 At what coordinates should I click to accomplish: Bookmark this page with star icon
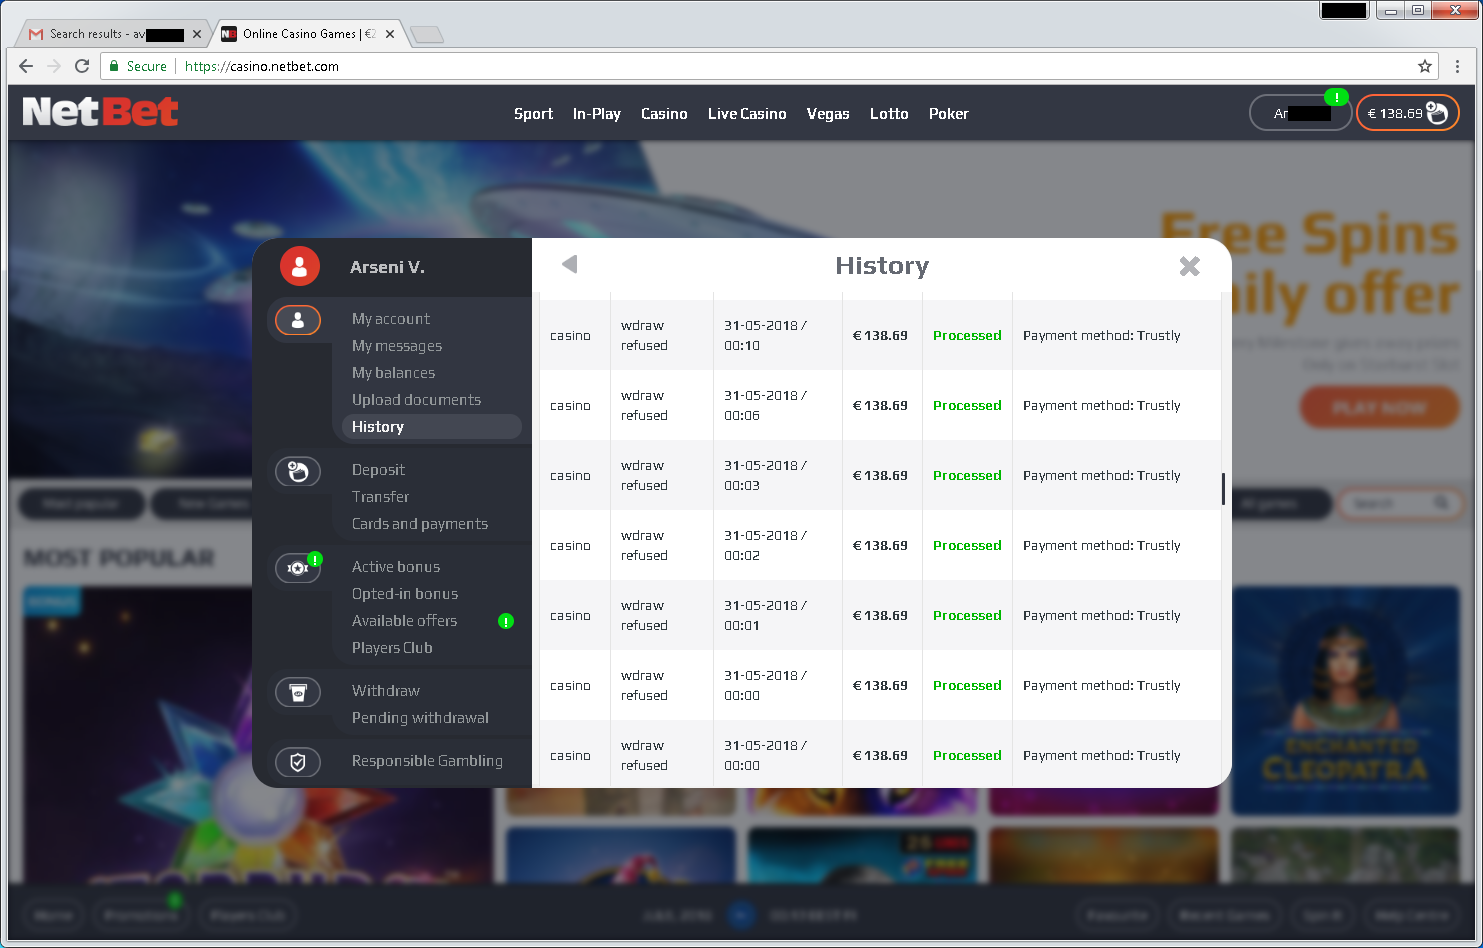click(1424, 66)
